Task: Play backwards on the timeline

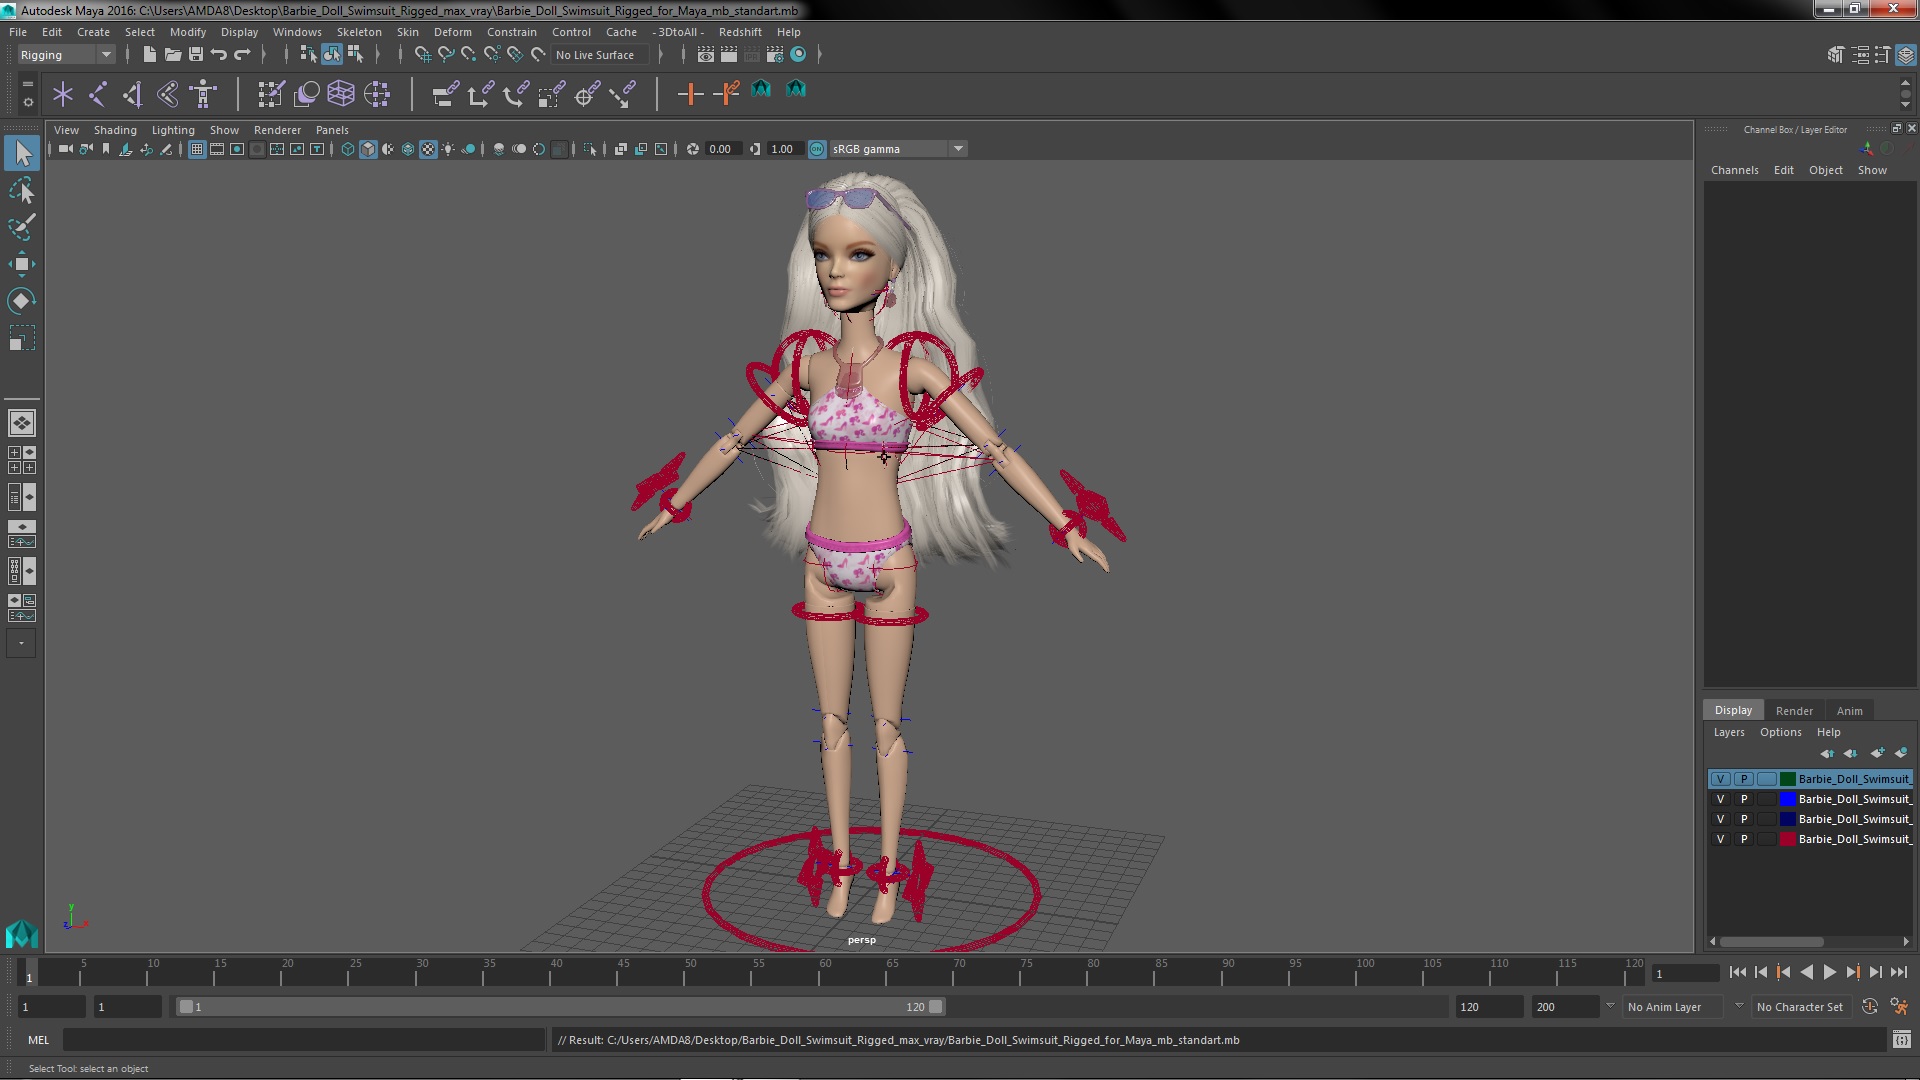Action: (1806, 972)
